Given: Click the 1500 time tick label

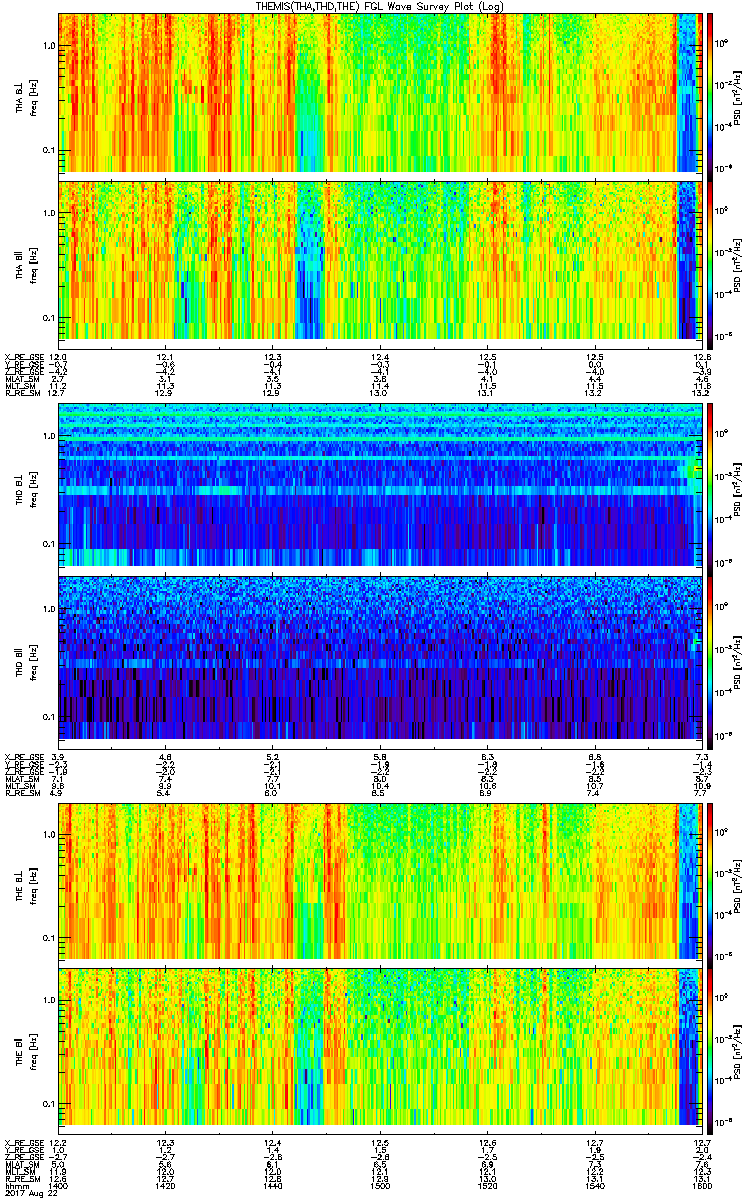Looking at the screenshot, I should (x=379, y=1184).
